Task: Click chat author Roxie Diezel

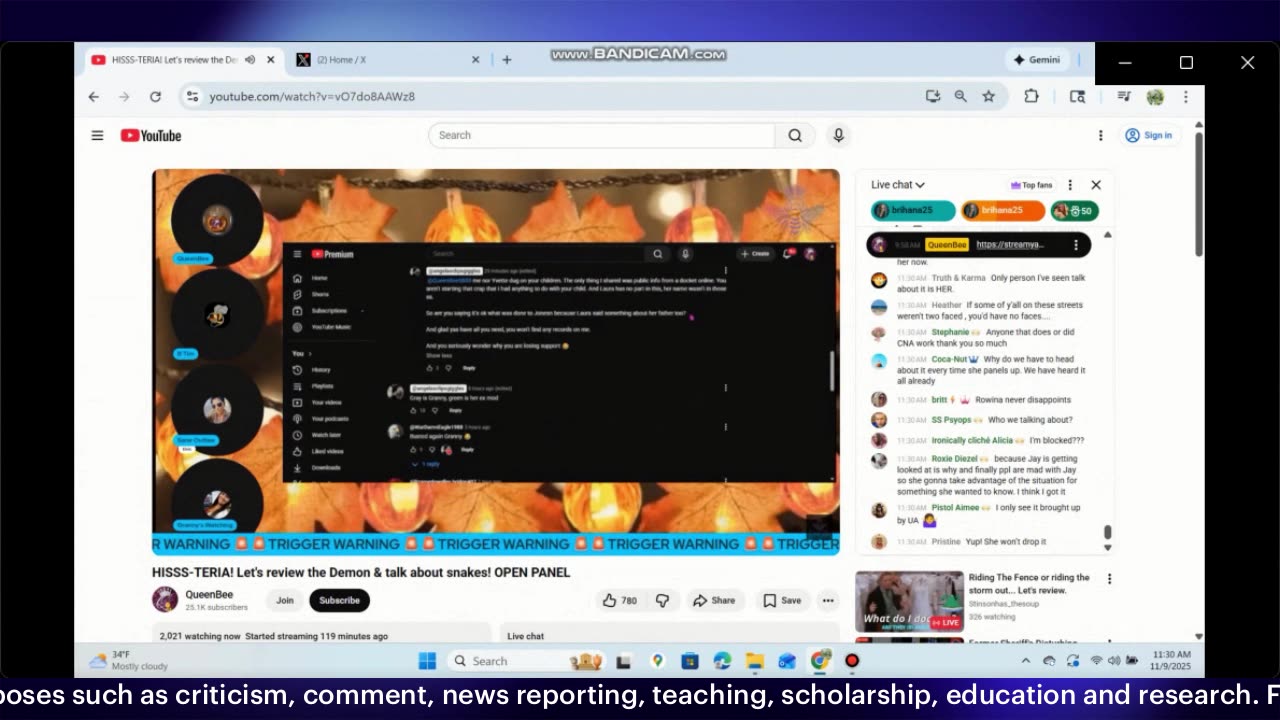Action: pyautogui.click(x=956, y=459)
